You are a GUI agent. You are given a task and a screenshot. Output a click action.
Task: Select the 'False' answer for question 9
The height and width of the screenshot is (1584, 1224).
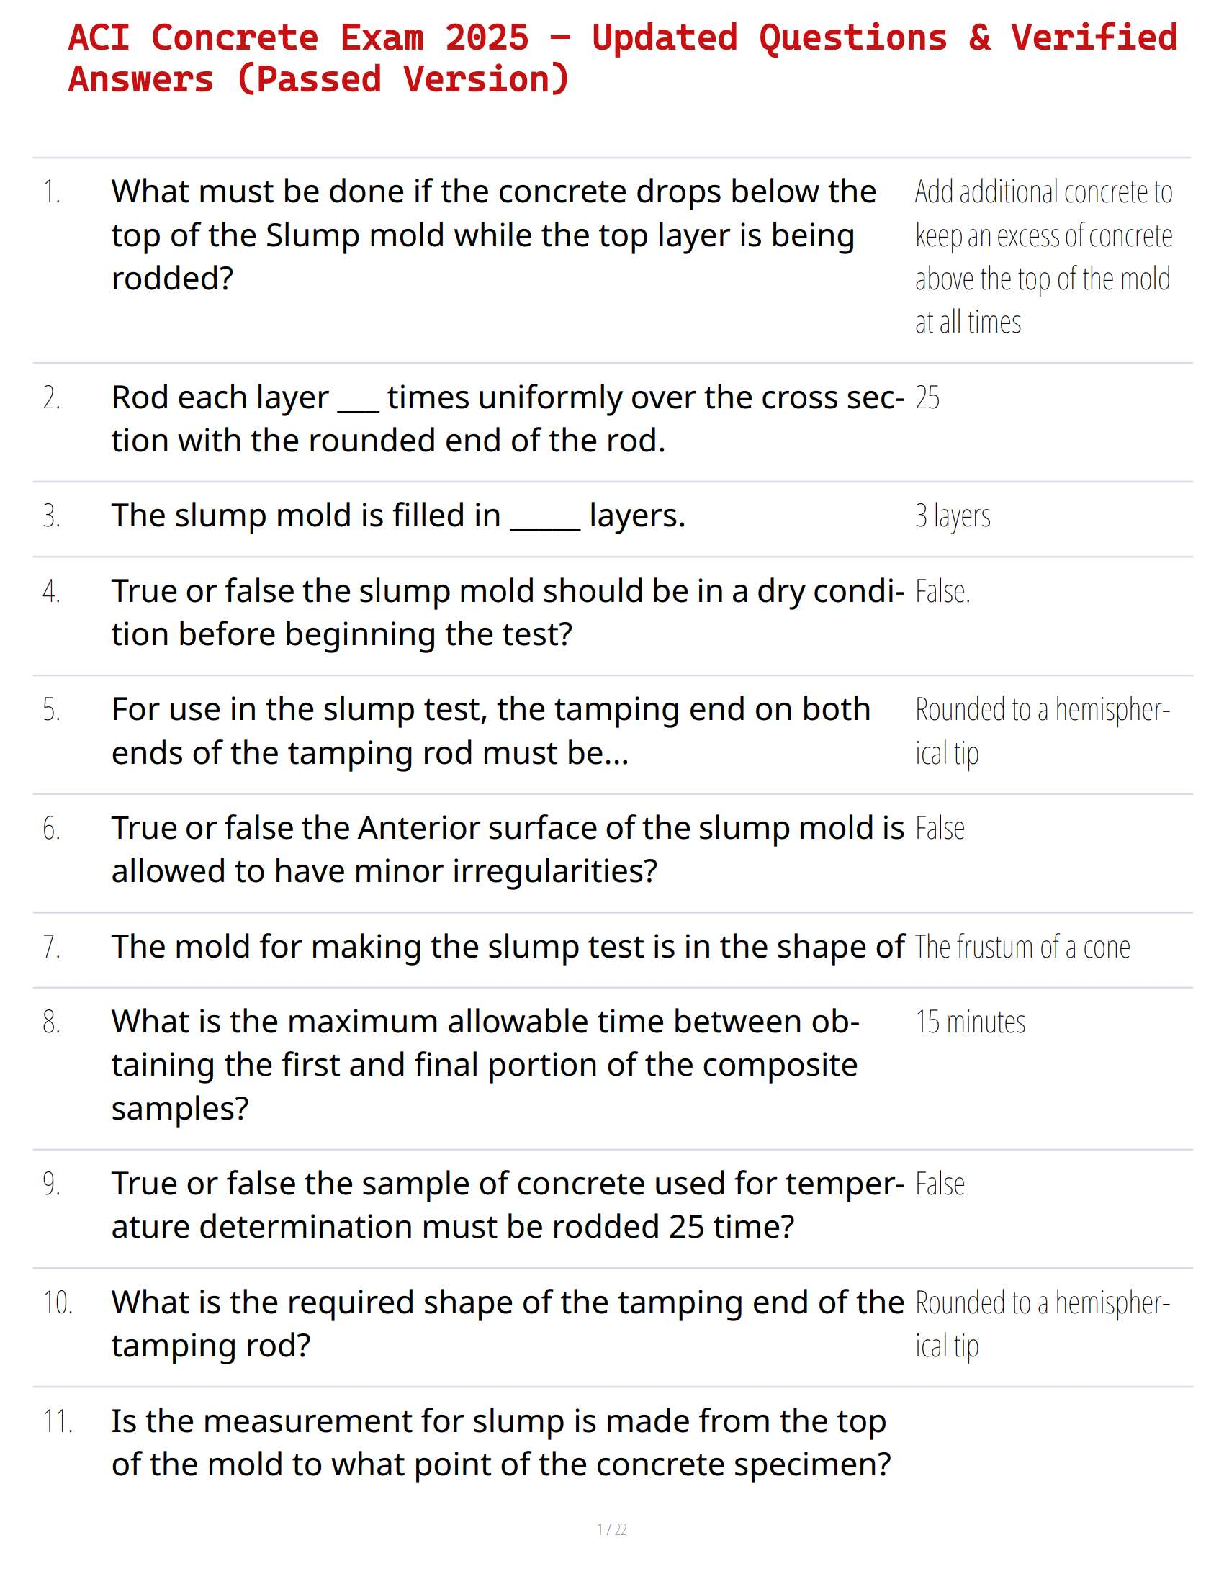(939, 1184)
